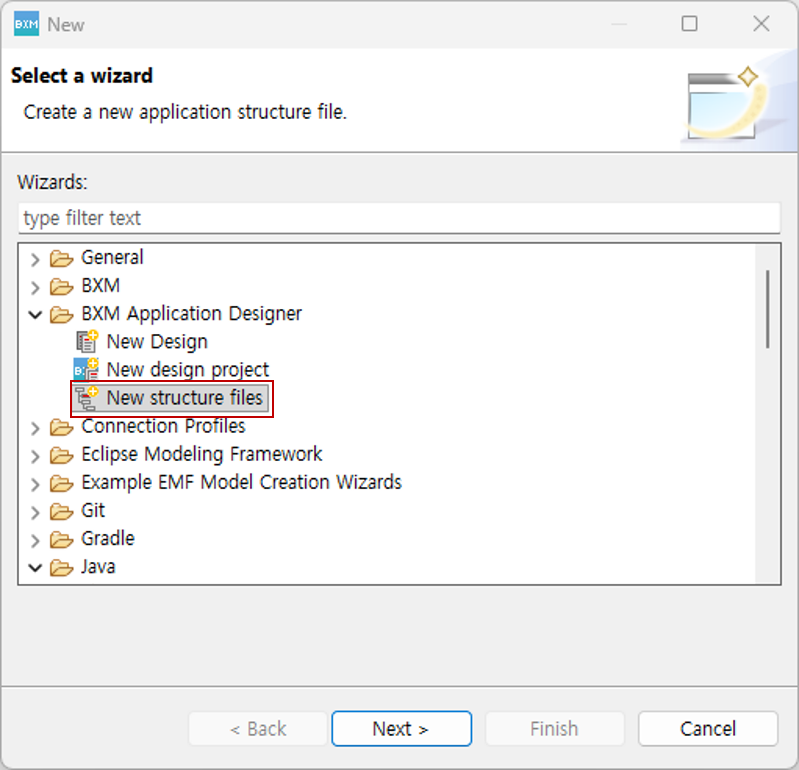This screenshot has height=770, width=799.
Task: Click the New structure files icon
Action: click(x=87, y=398)
